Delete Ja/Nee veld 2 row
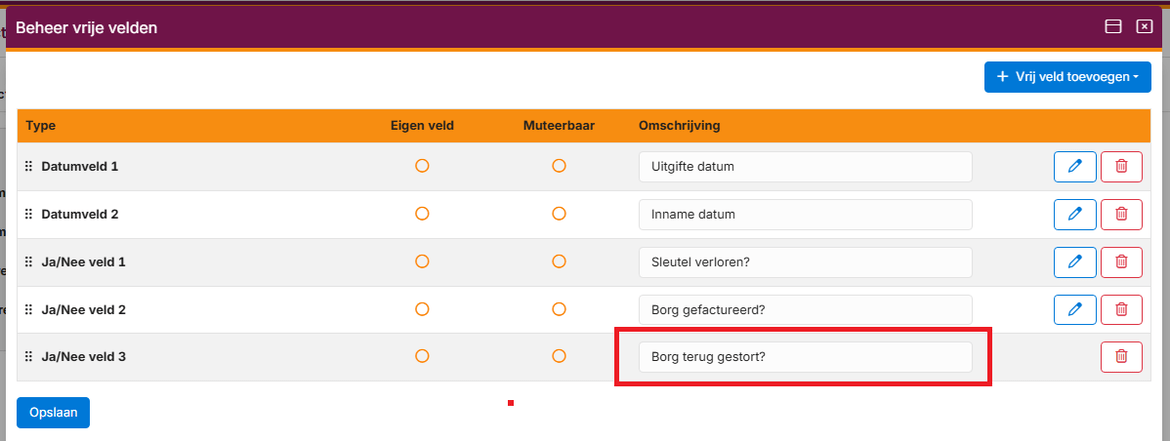The height and width of the screenshot is (441, 1170). pyautogui.click(x=1121, y=310)
